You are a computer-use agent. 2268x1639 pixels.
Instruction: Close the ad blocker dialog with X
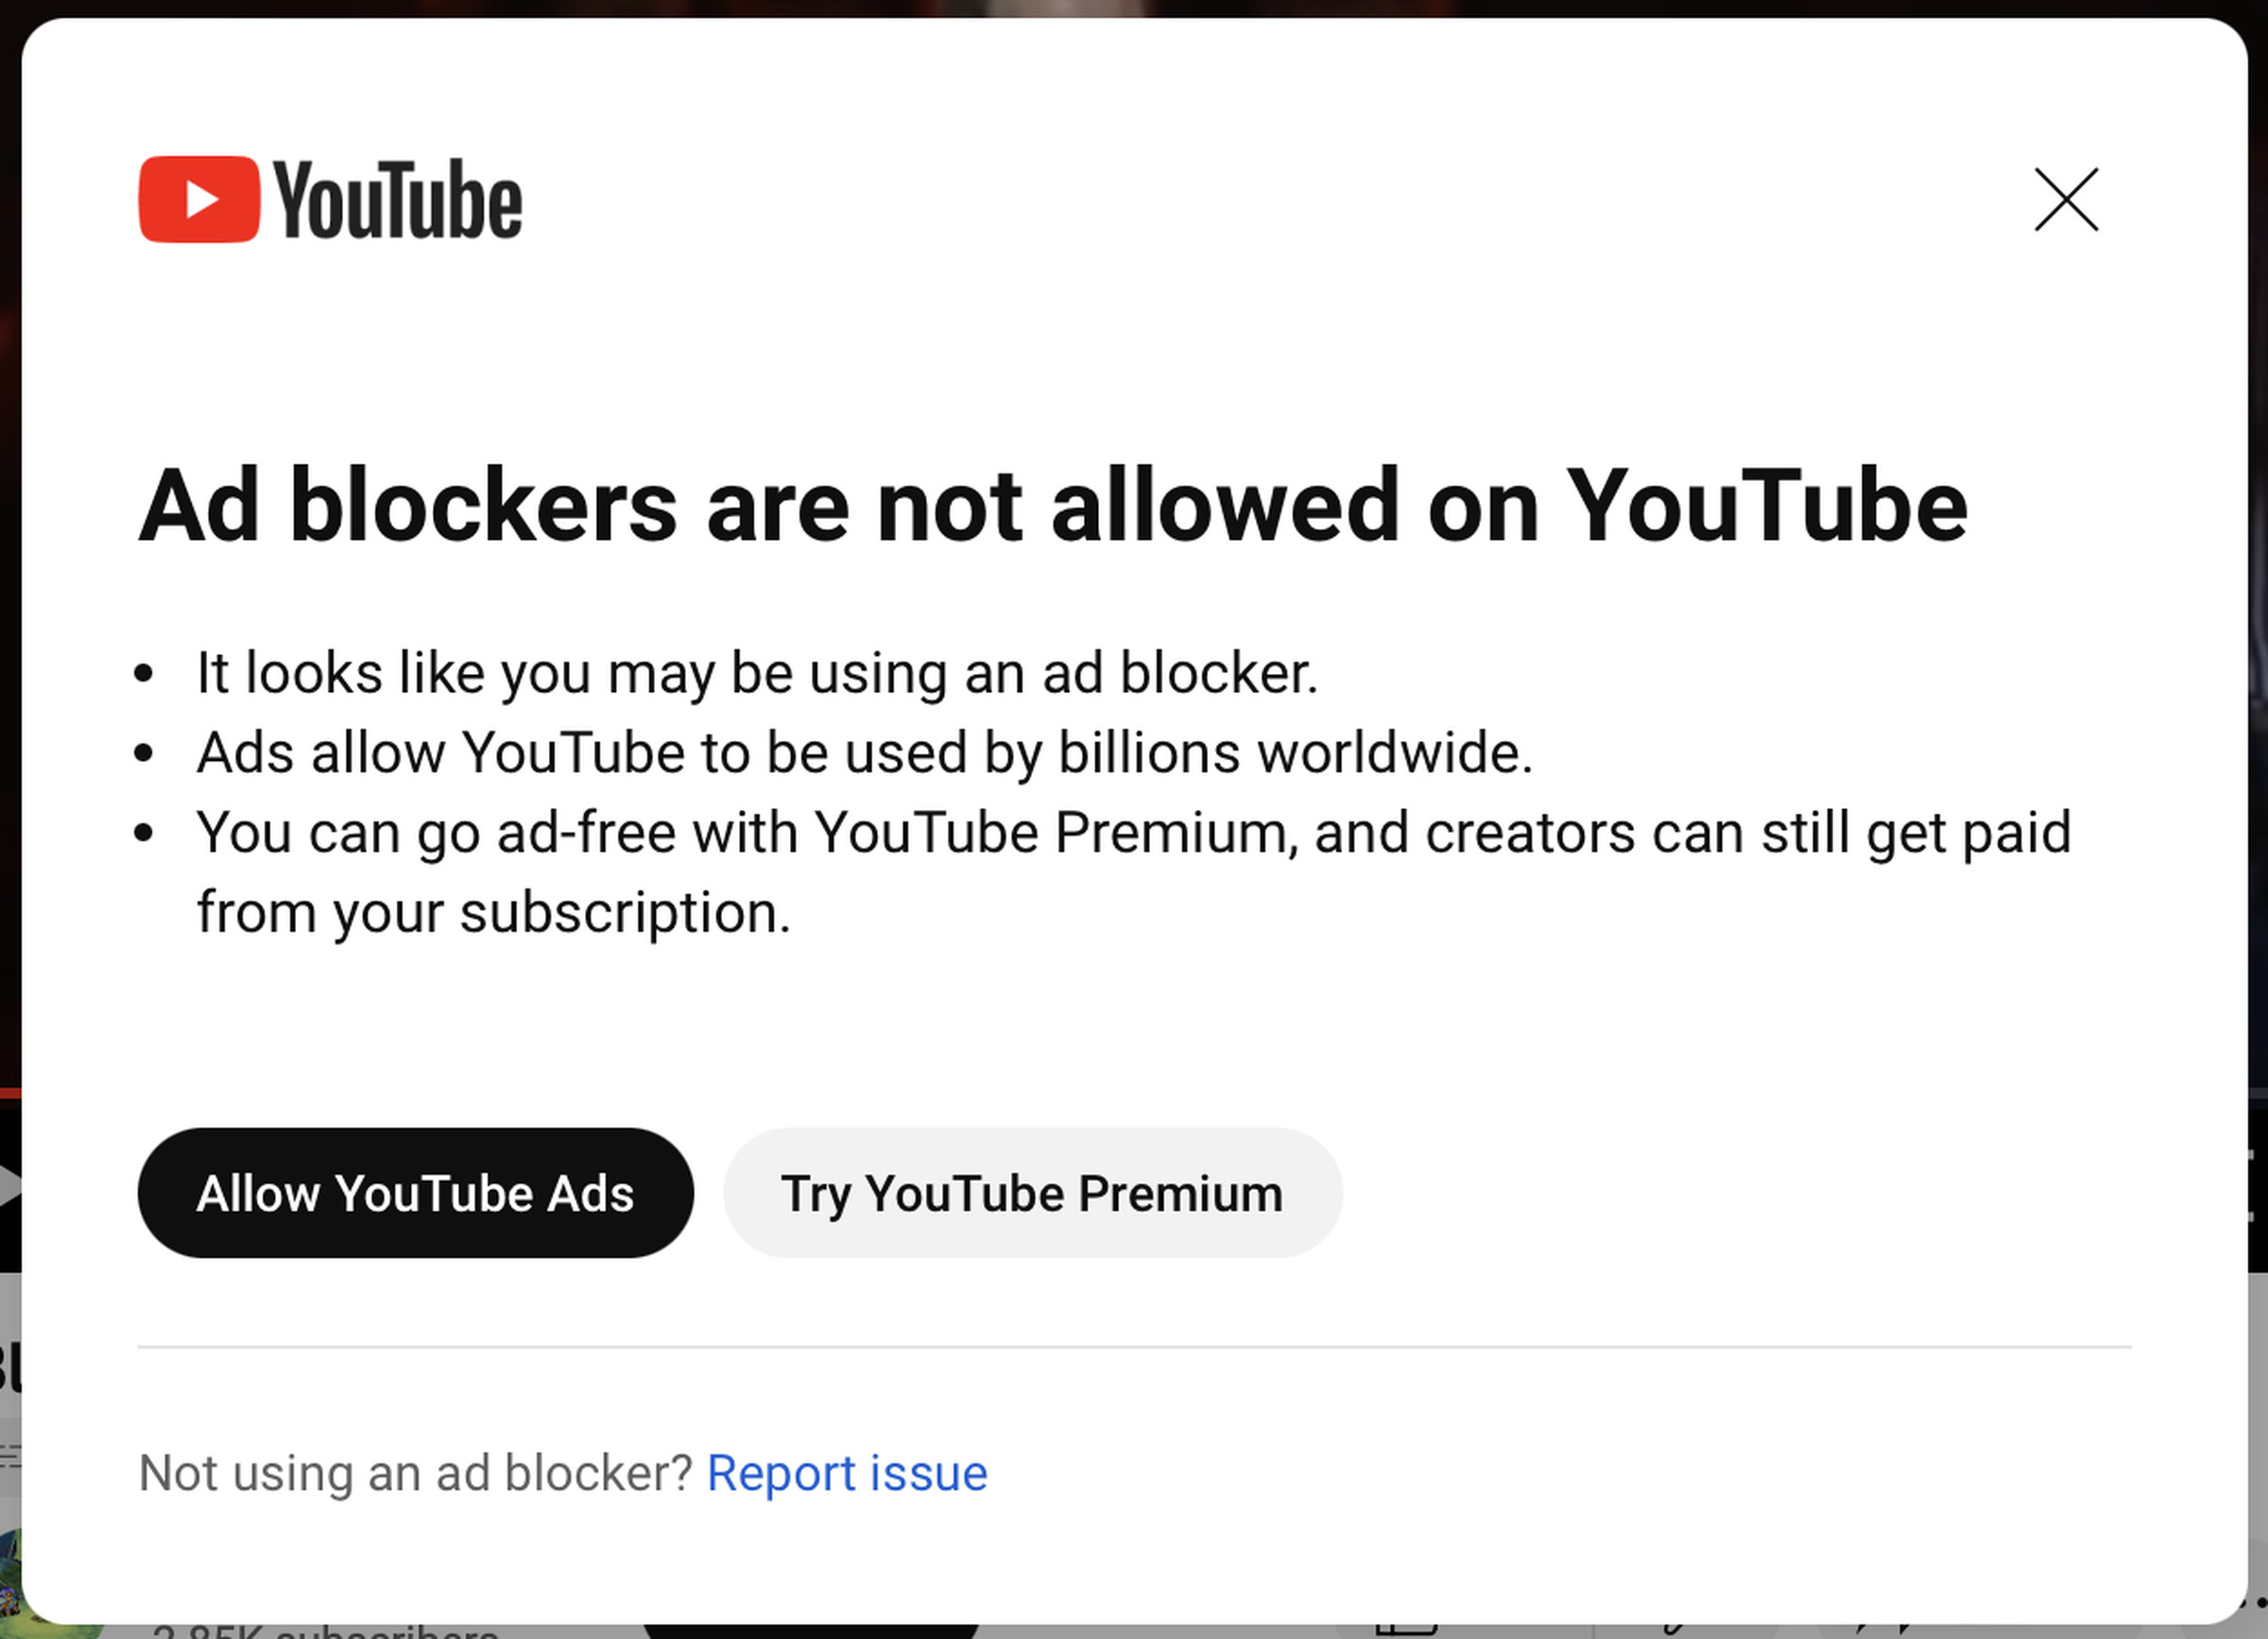tap(2066, 200)
